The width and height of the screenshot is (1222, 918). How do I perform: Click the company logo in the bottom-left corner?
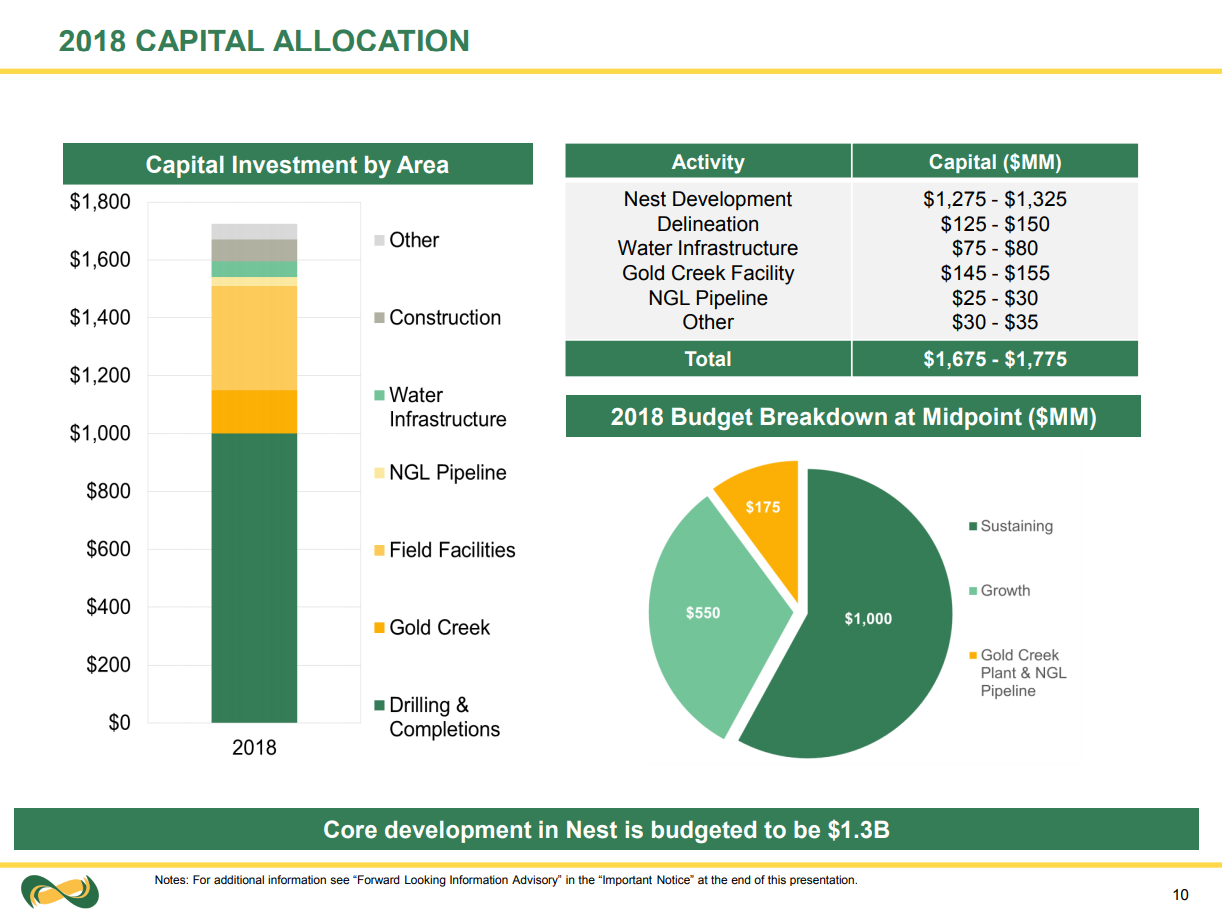coord(60,890)
